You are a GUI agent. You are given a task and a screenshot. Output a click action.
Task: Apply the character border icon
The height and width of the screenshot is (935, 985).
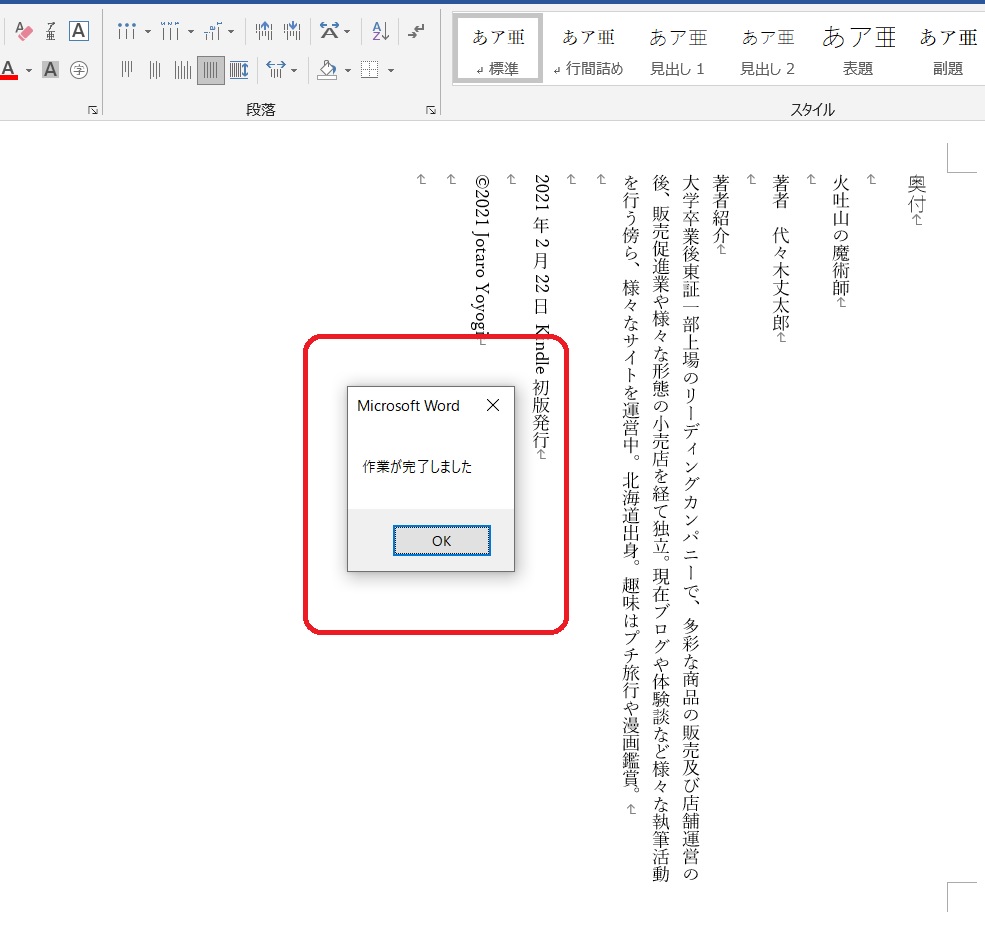pos(79,32)
